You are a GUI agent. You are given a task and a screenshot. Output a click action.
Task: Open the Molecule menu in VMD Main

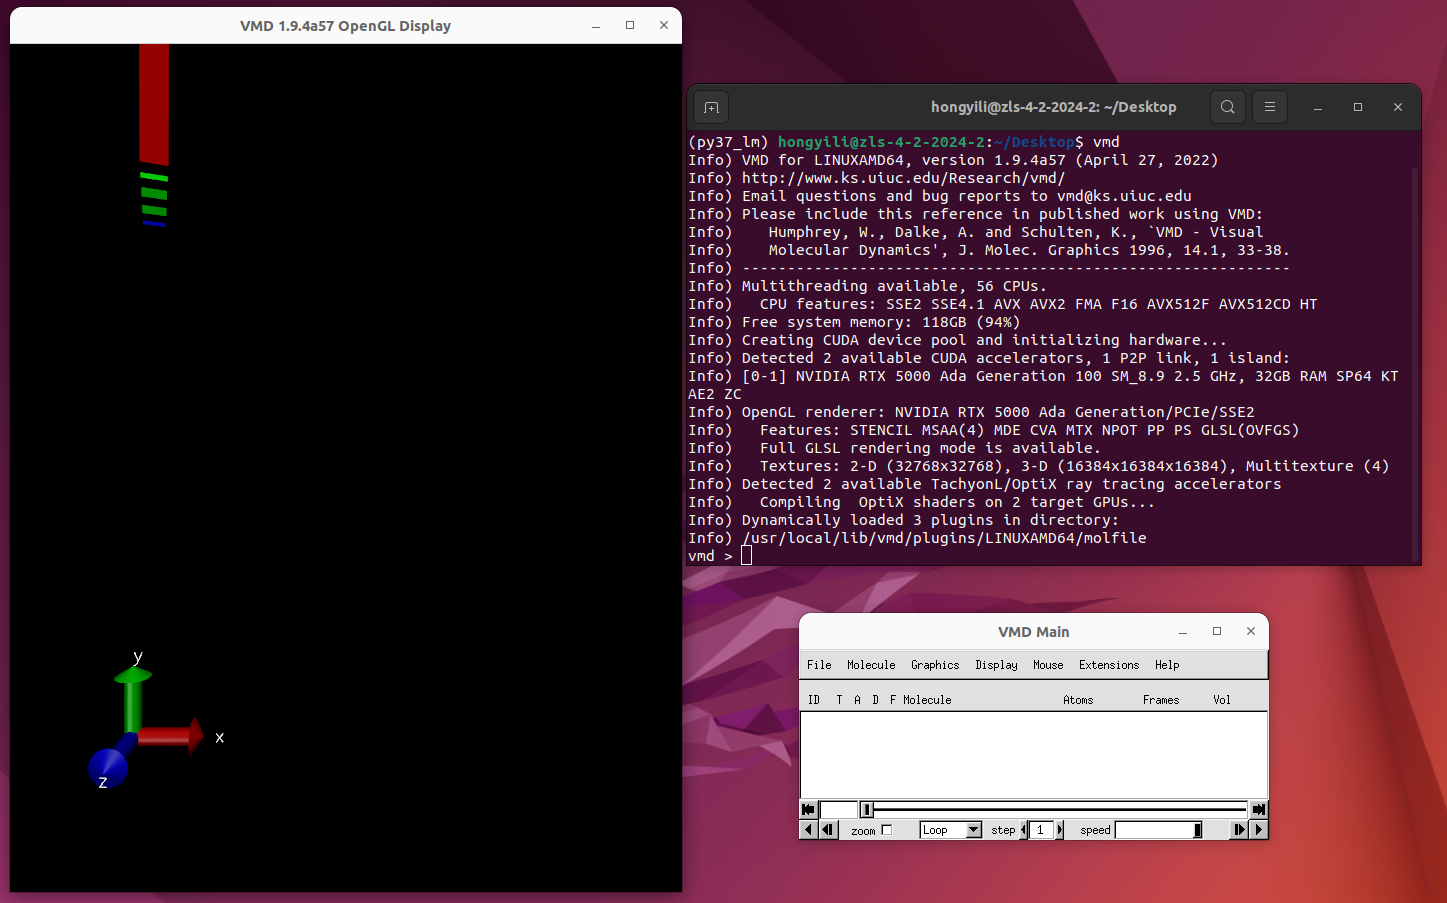(871, 665)
